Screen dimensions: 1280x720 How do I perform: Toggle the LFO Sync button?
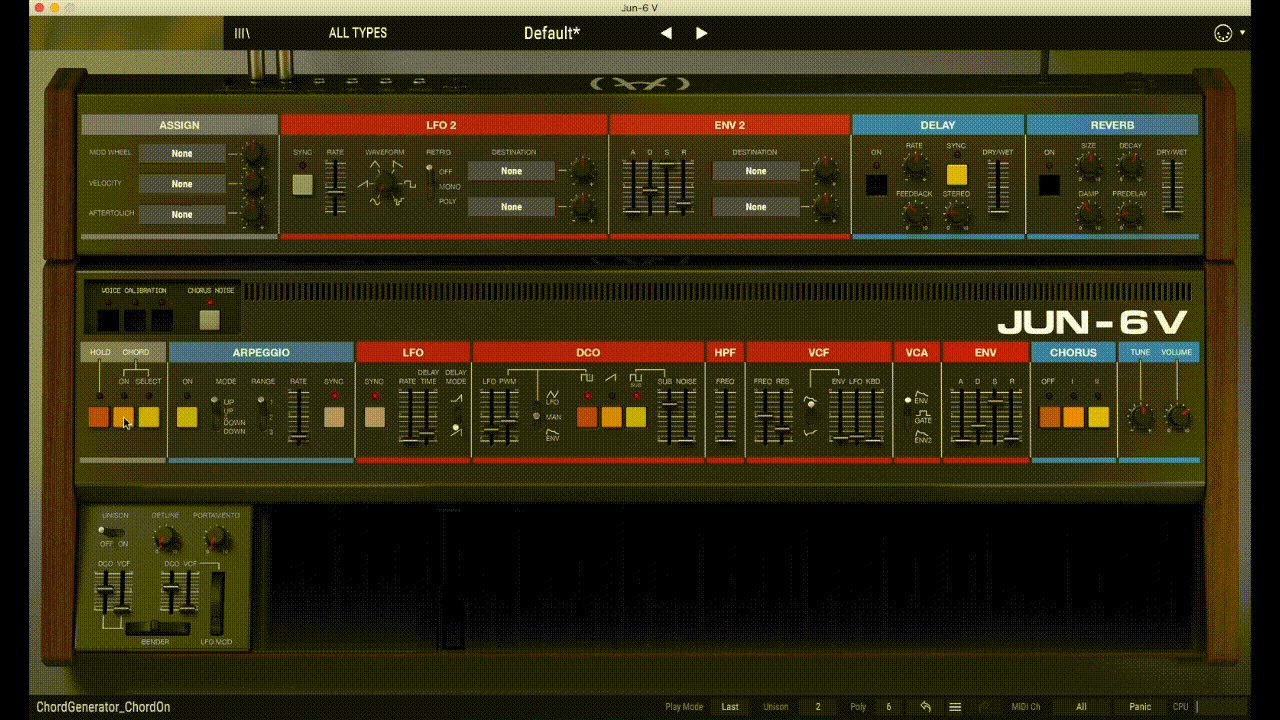coord(375,417)
